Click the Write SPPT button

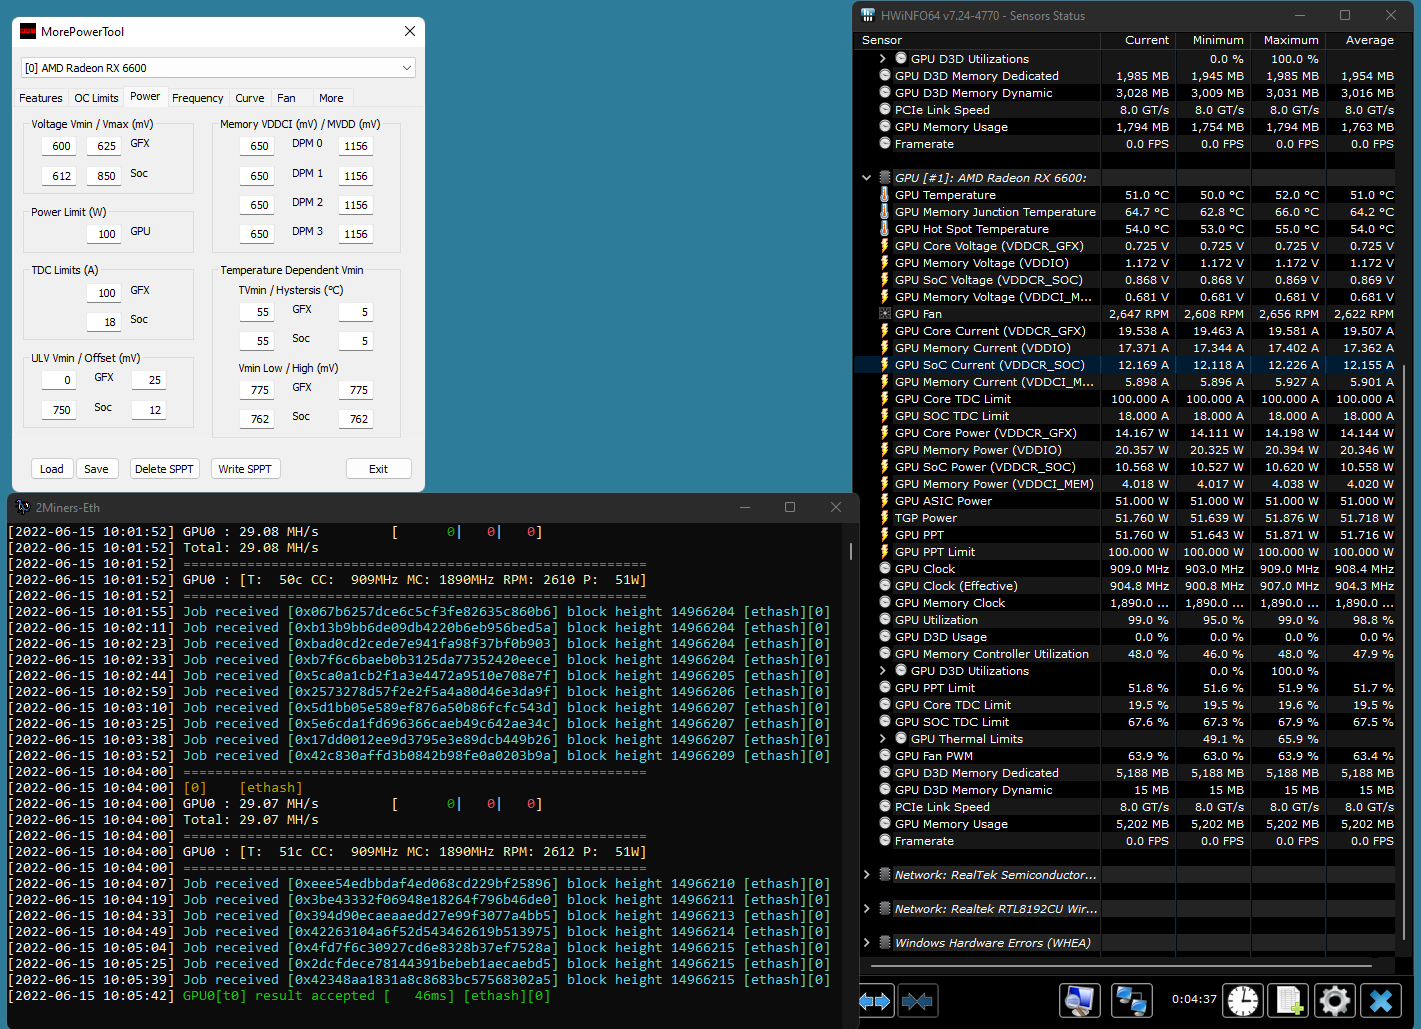[245, 469]
